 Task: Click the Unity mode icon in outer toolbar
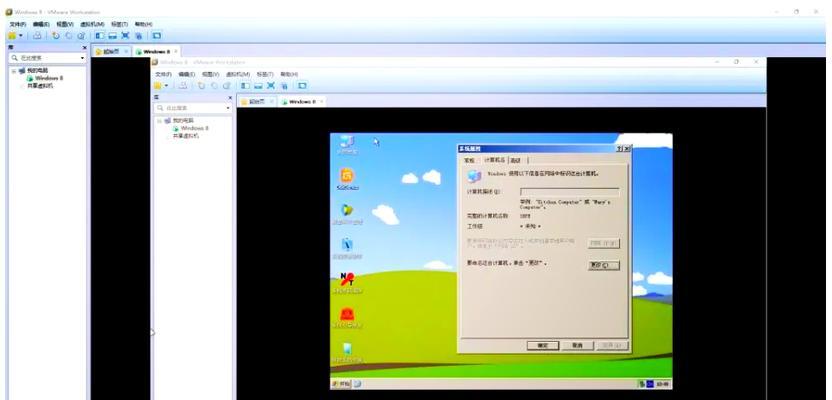138,36
